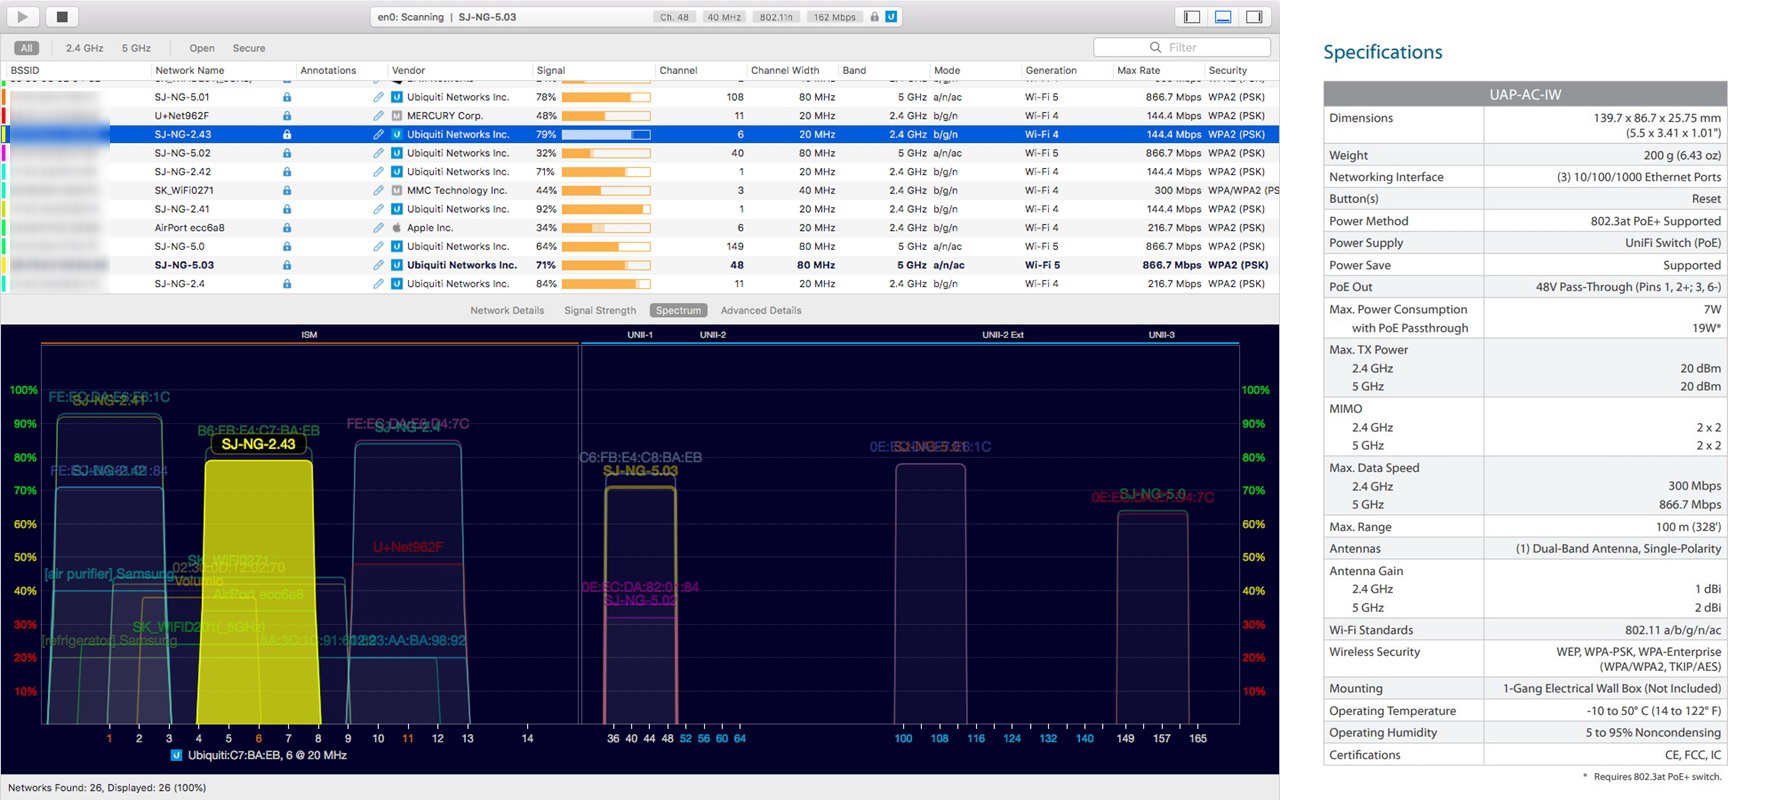Show only Open networks

click(202, 48)
